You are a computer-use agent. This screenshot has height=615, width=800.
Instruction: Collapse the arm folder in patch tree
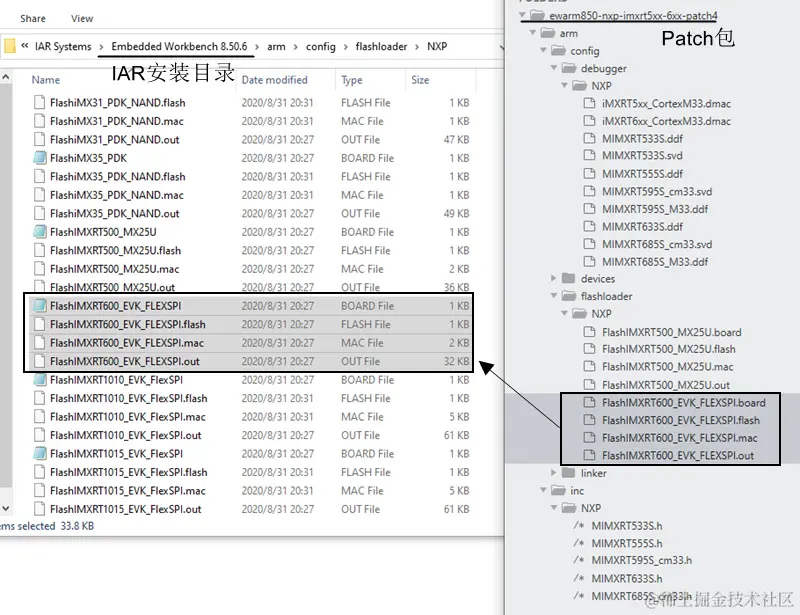(x=533, y=33)
